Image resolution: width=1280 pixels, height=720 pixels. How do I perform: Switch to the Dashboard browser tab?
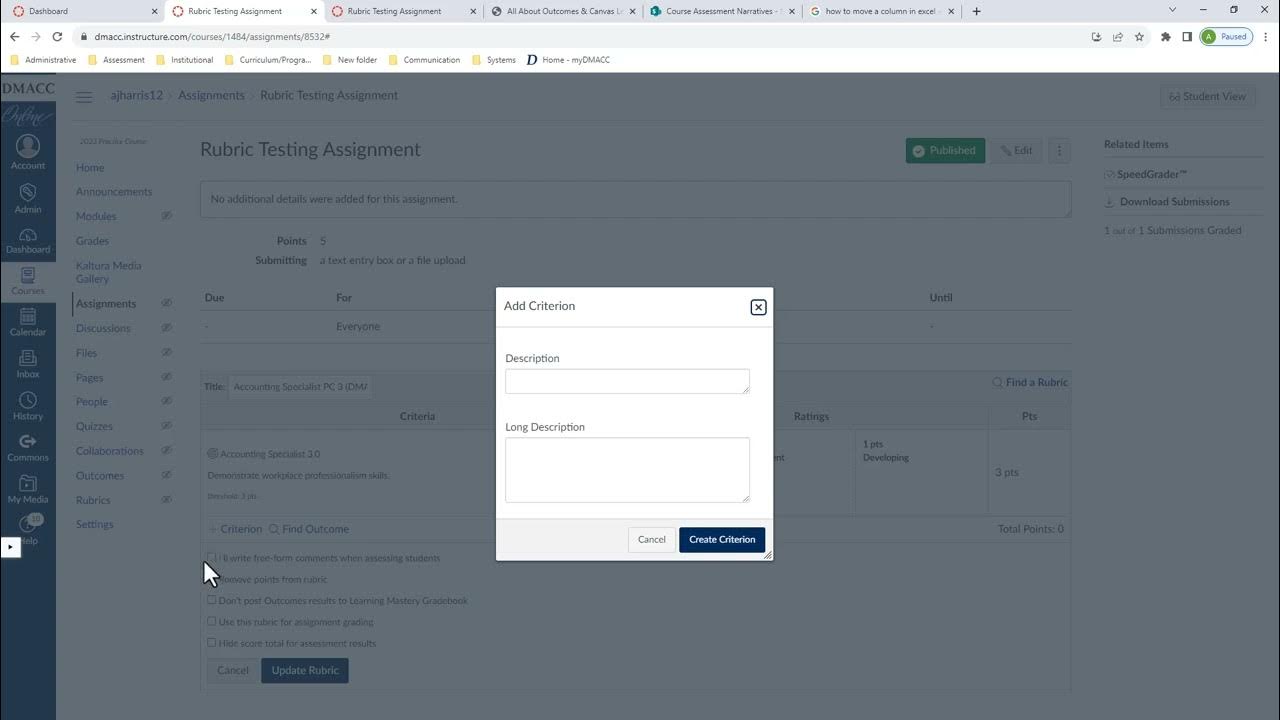coord(83,11)
